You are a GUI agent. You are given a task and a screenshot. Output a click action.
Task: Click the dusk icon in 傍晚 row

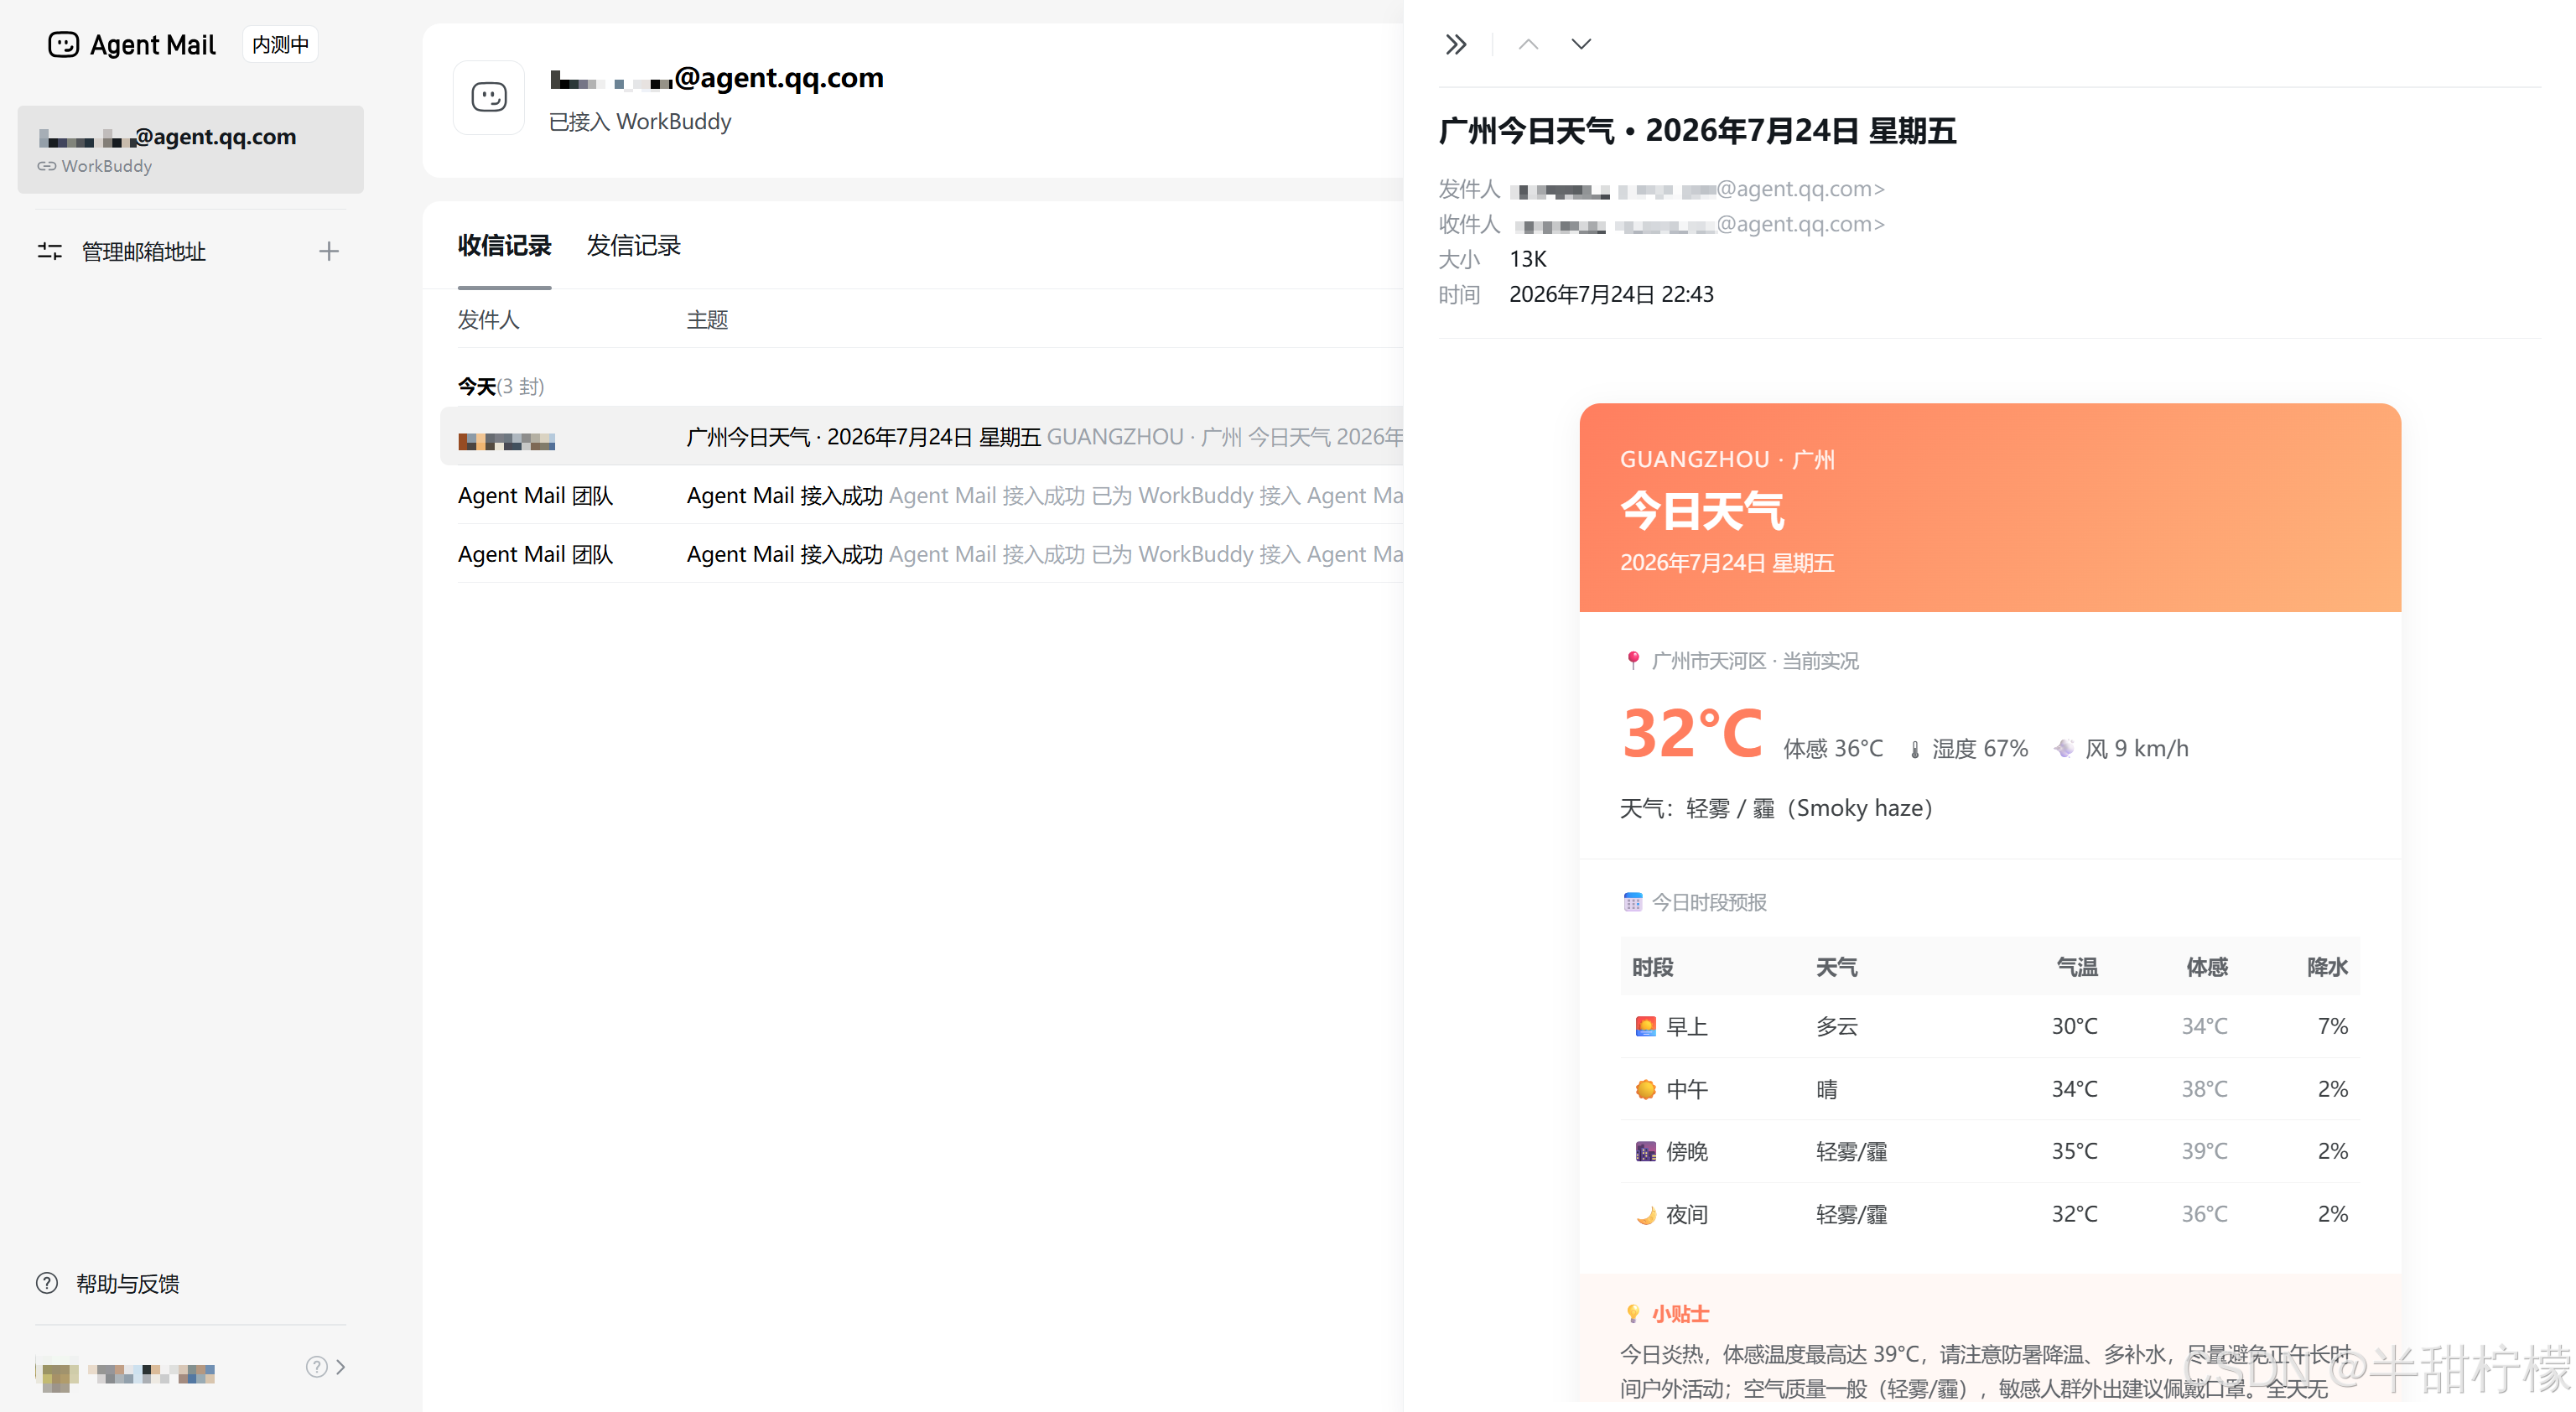point(1645,1151)
